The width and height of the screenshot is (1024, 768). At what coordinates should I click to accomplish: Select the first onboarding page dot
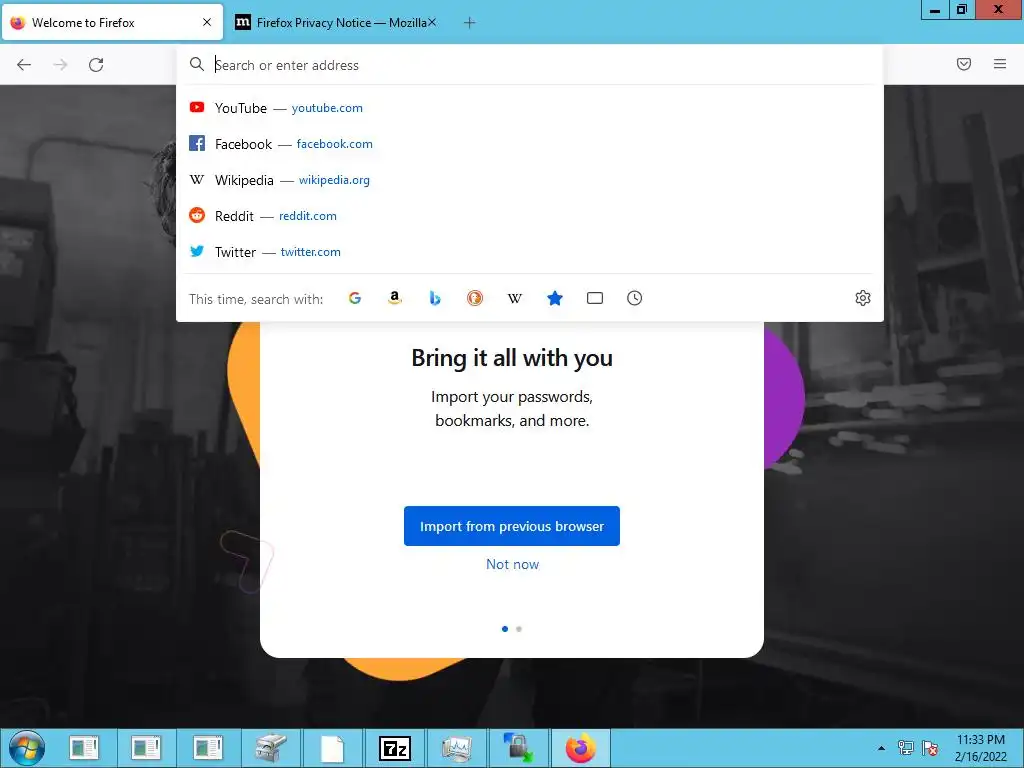click(x=505, y=629)
